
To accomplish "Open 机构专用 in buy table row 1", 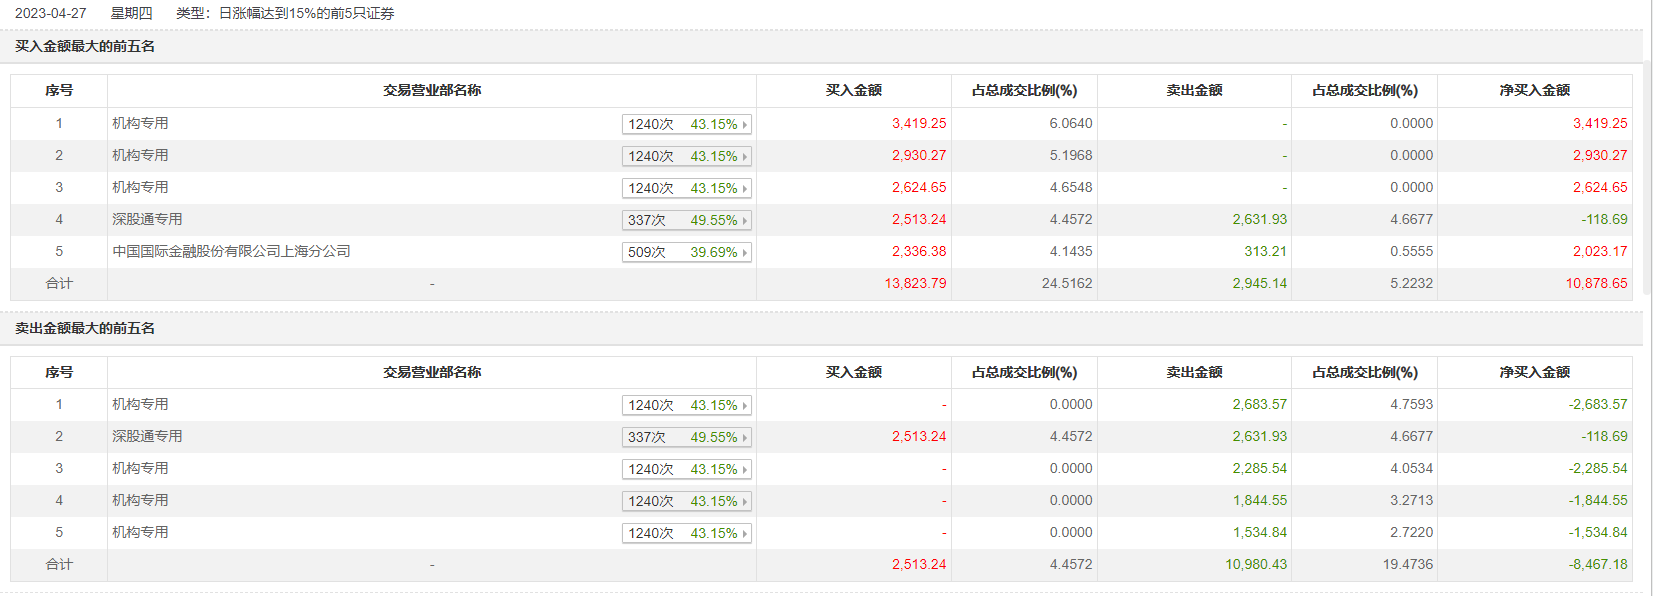I will tap(140, 123).
